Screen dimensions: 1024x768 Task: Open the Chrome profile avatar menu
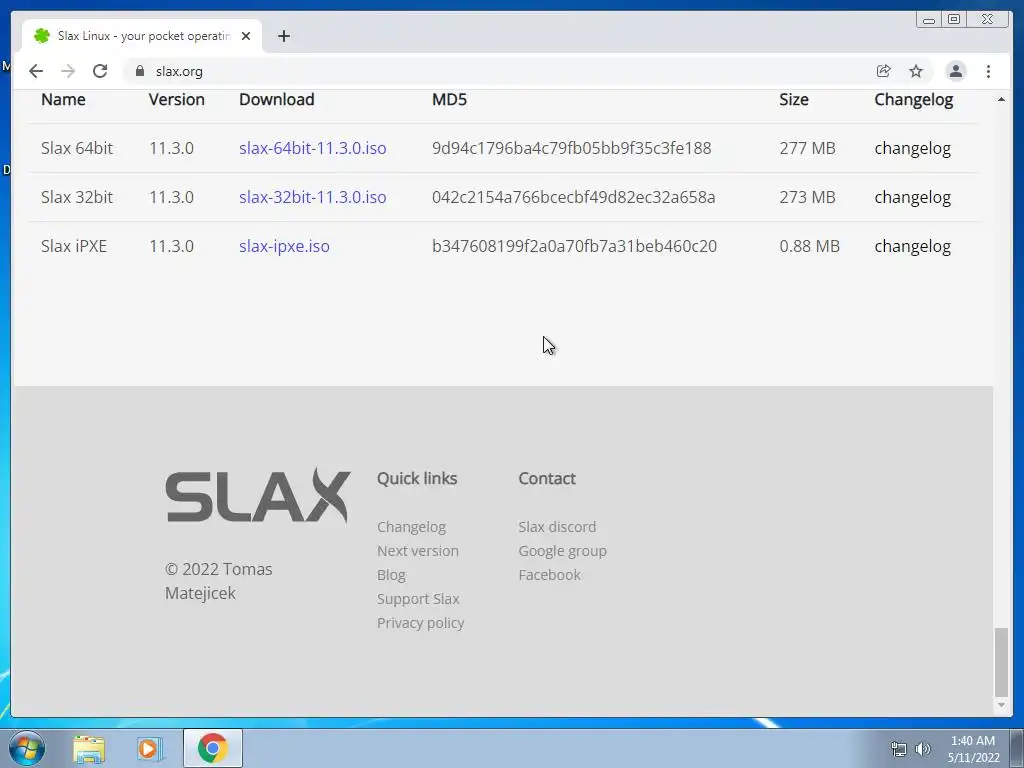click(955, 71)
